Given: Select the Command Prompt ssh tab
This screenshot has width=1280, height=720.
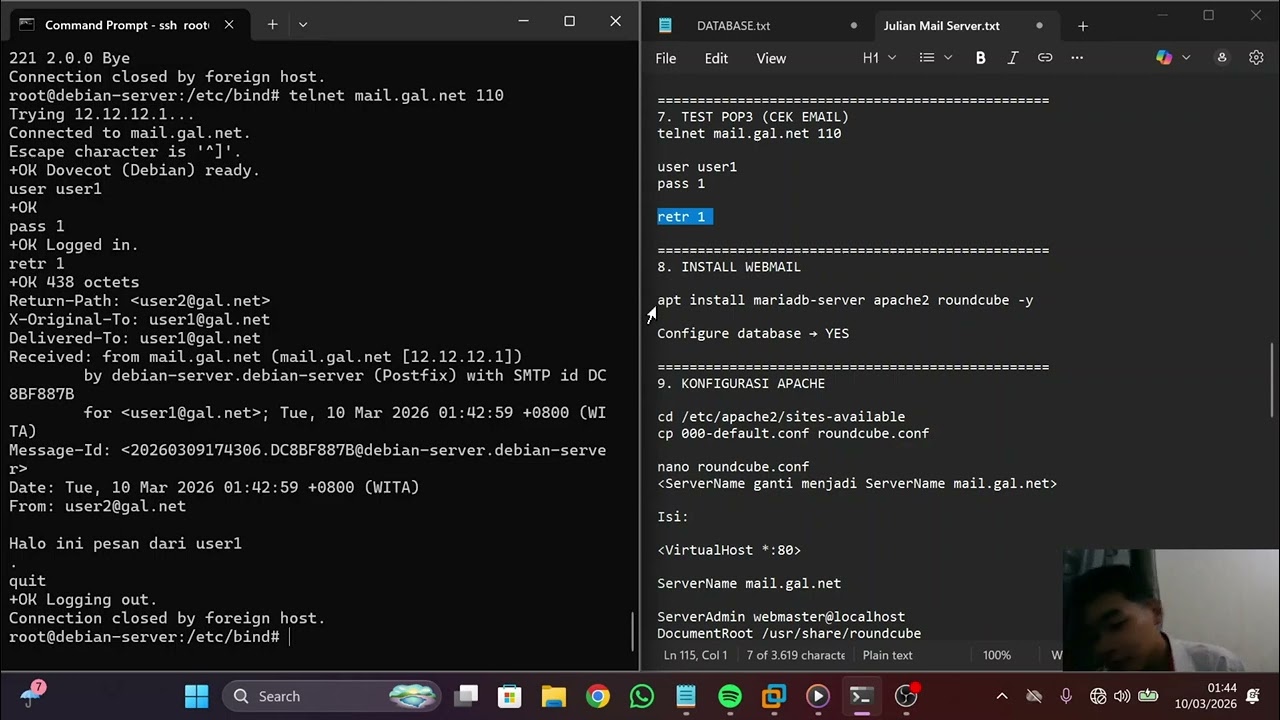Looking at the screenshot, I should tap(126, 24).
